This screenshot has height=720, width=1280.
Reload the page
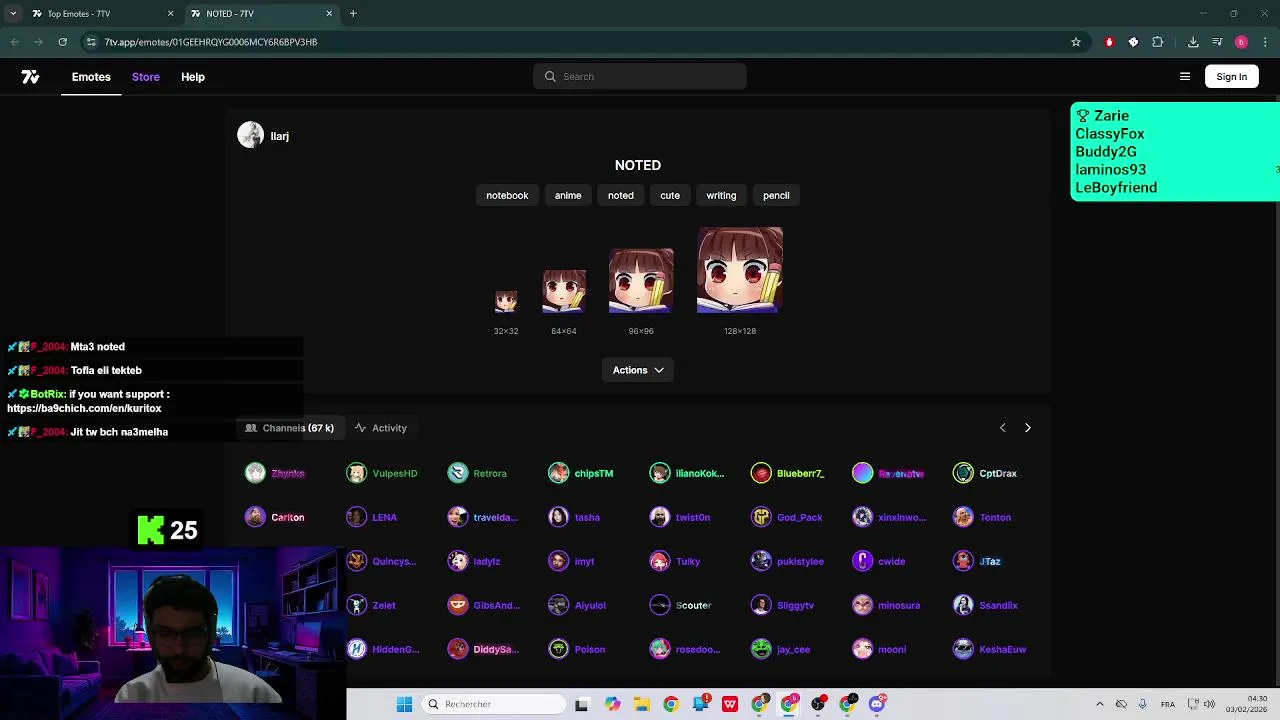62,42
